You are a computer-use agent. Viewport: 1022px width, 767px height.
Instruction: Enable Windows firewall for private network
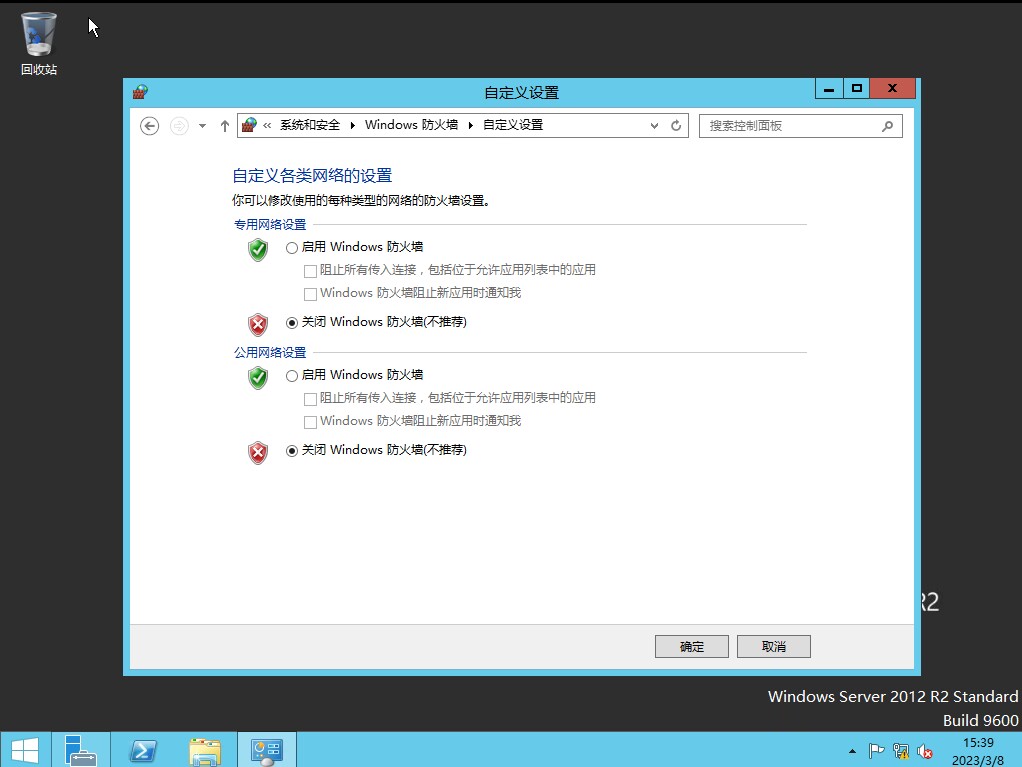click(292, 248)
